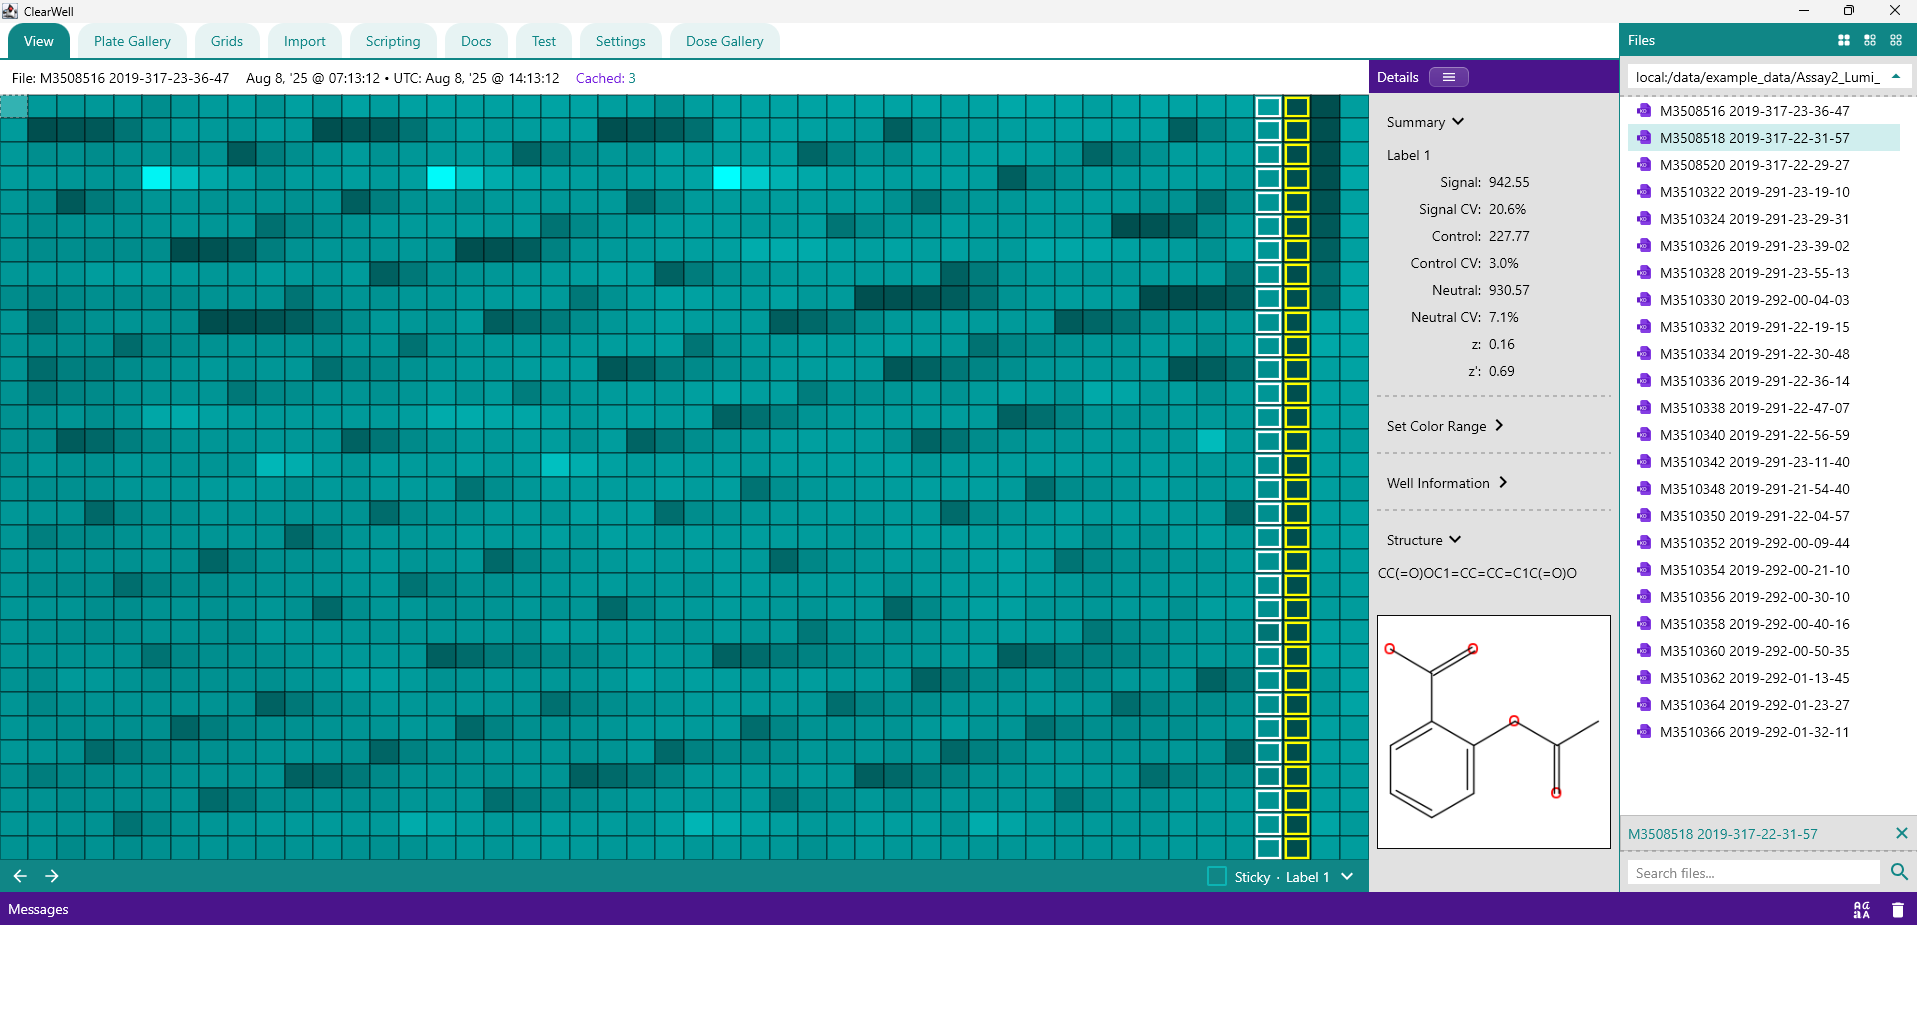
Task: Click the Cached: 3 label
Action: pyautogui.click(x=606, y=78)
